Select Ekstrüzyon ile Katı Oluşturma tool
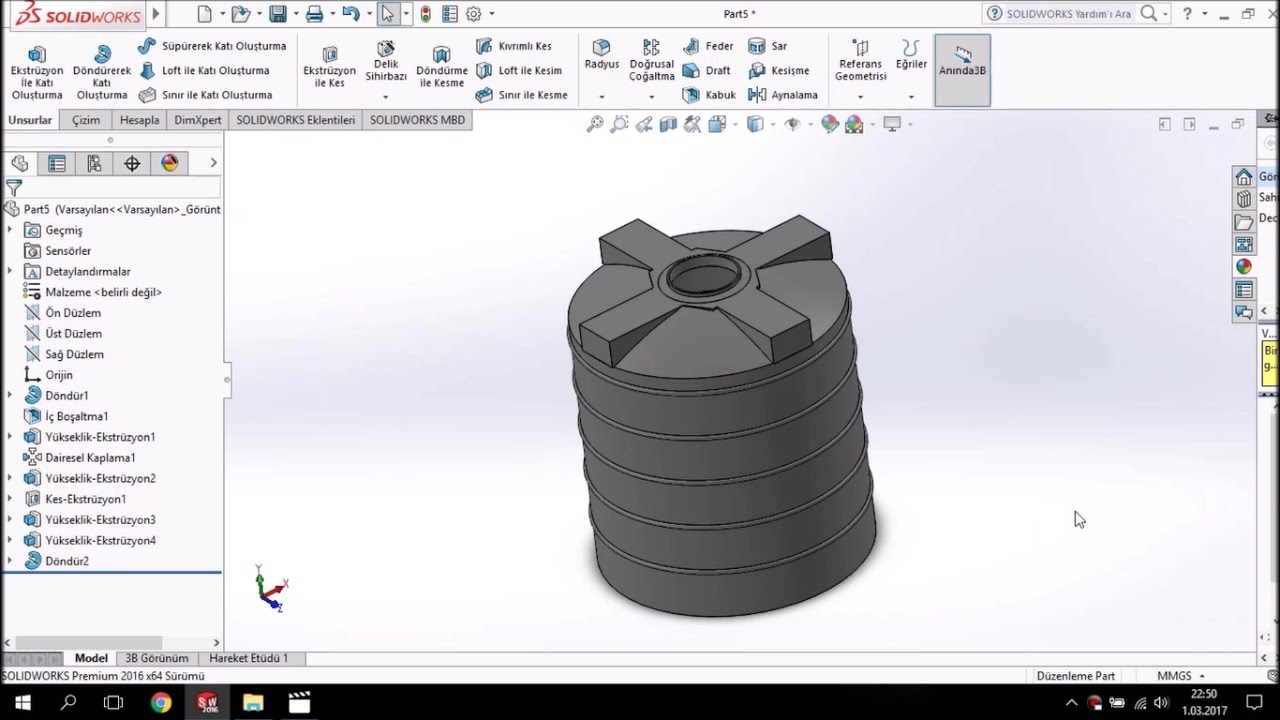This screenshot has height=720, width=1280. click(37, 73)
